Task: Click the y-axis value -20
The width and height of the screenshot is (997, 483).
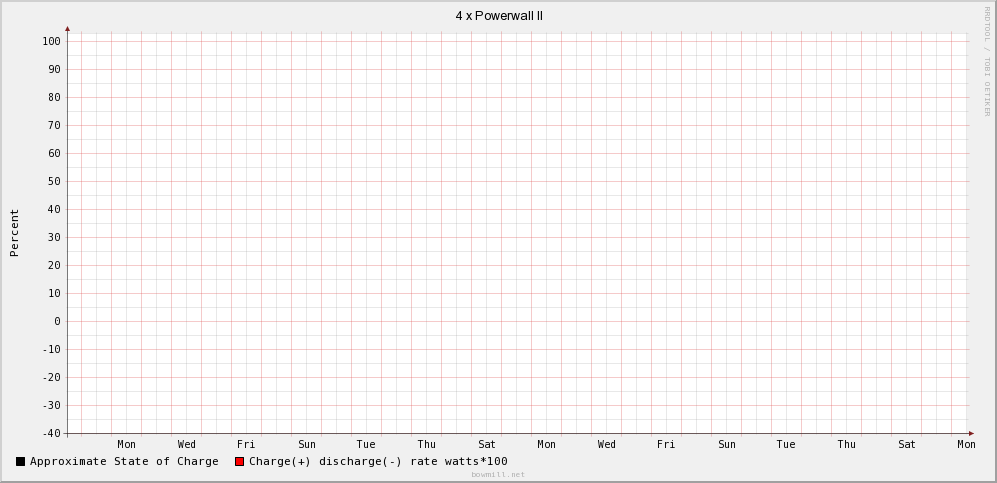Action: pyautogui.click(x=51, y=378)
